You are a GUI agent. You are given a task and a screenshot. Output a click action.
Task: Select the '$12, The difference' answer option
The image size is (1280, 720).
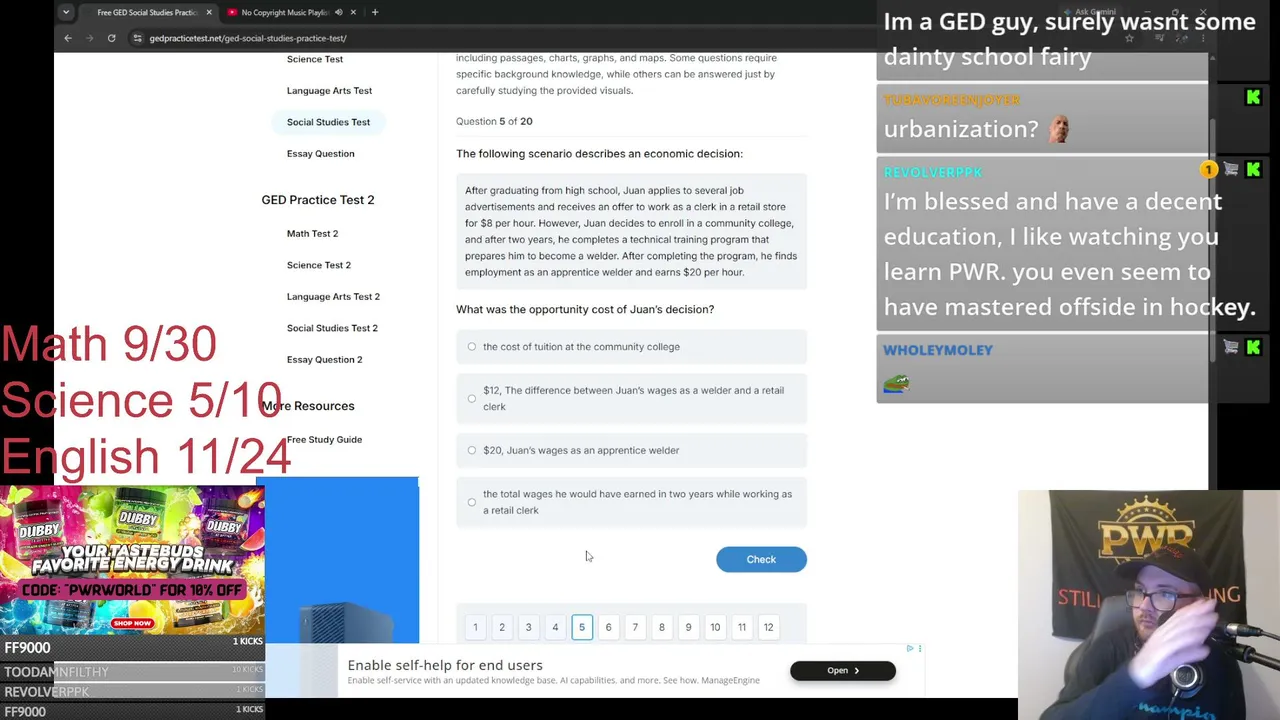tap(631, 398)
